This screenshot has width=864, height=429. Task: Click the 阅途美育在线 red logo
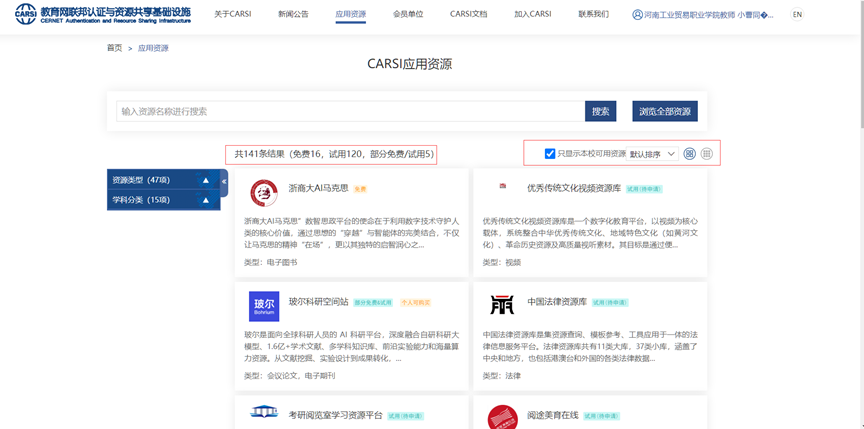[502, 417]
